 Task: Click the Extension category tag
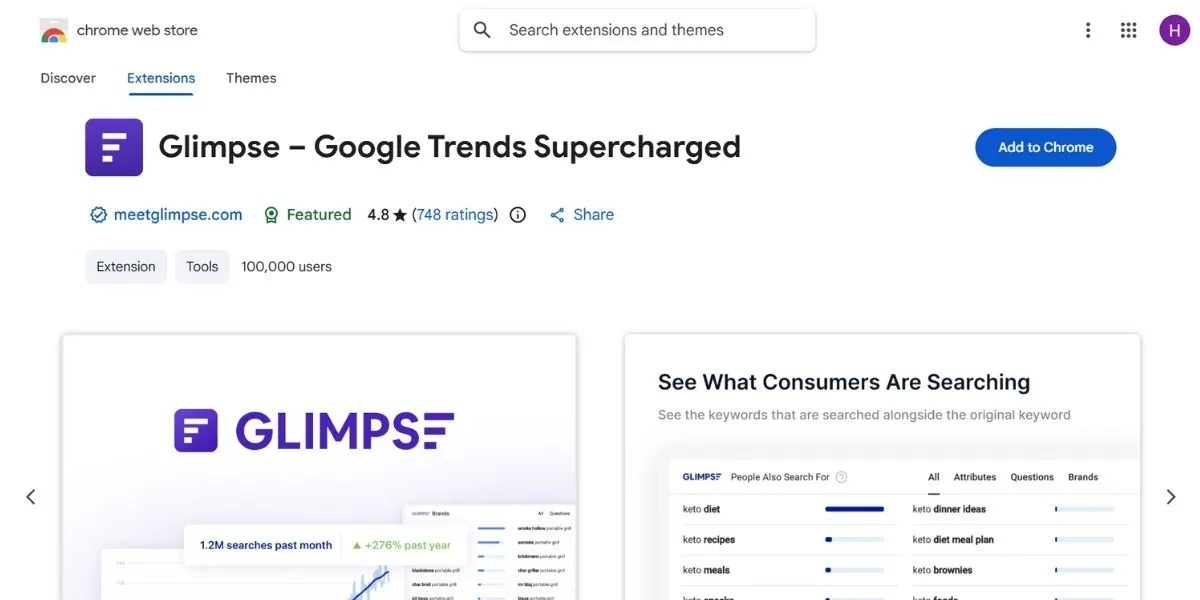tap(125, 266)
